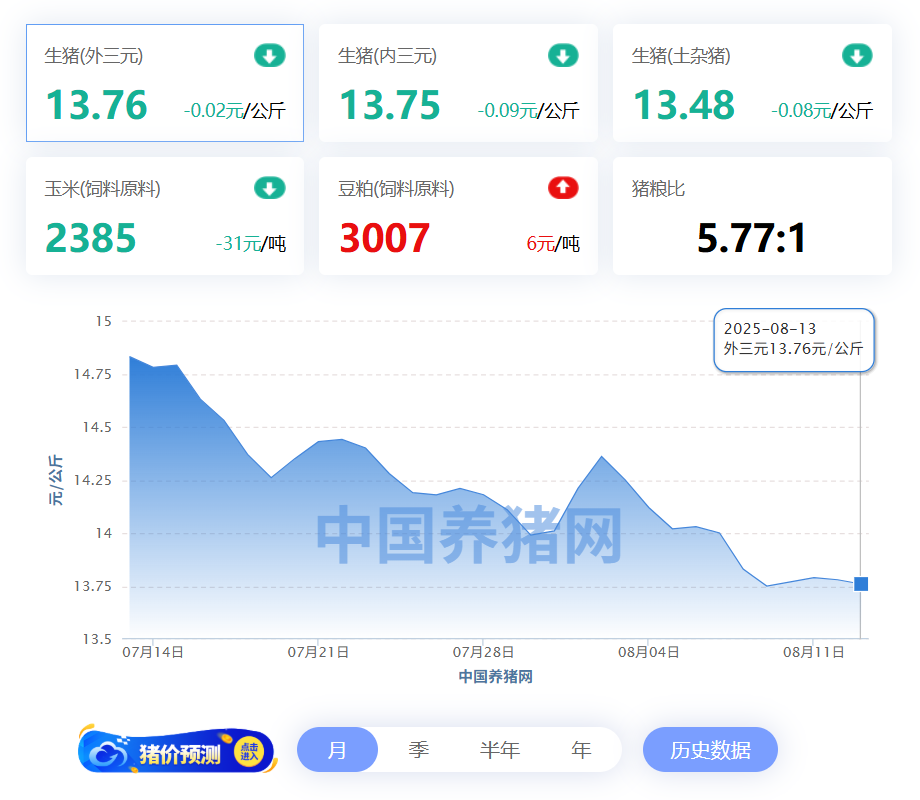Click the cloud icon on 猪价预测 banner
Image resolution: width=920 pixels, height=800 pixels.
[x=108, y=752]
